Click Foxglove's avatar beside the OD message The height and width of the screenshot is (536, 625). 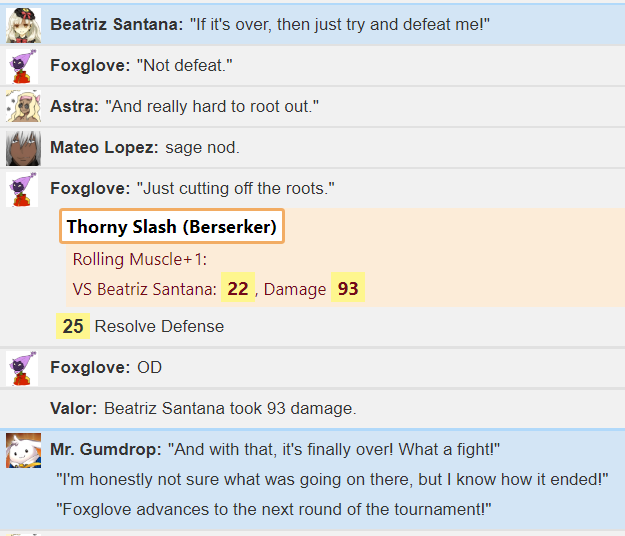pyautogui.click(x=22, y=368)
